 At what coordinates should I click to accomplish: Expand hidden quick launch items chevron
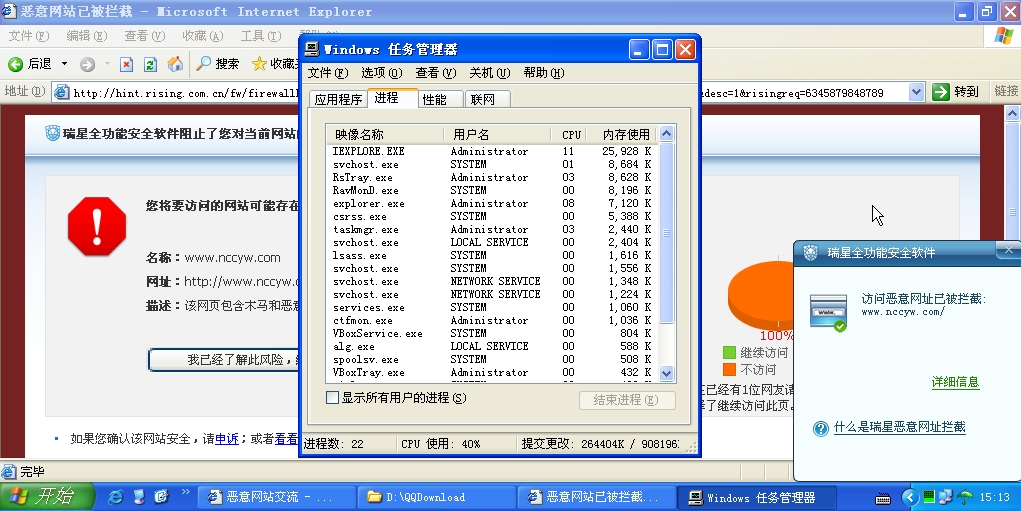[186, 492]
